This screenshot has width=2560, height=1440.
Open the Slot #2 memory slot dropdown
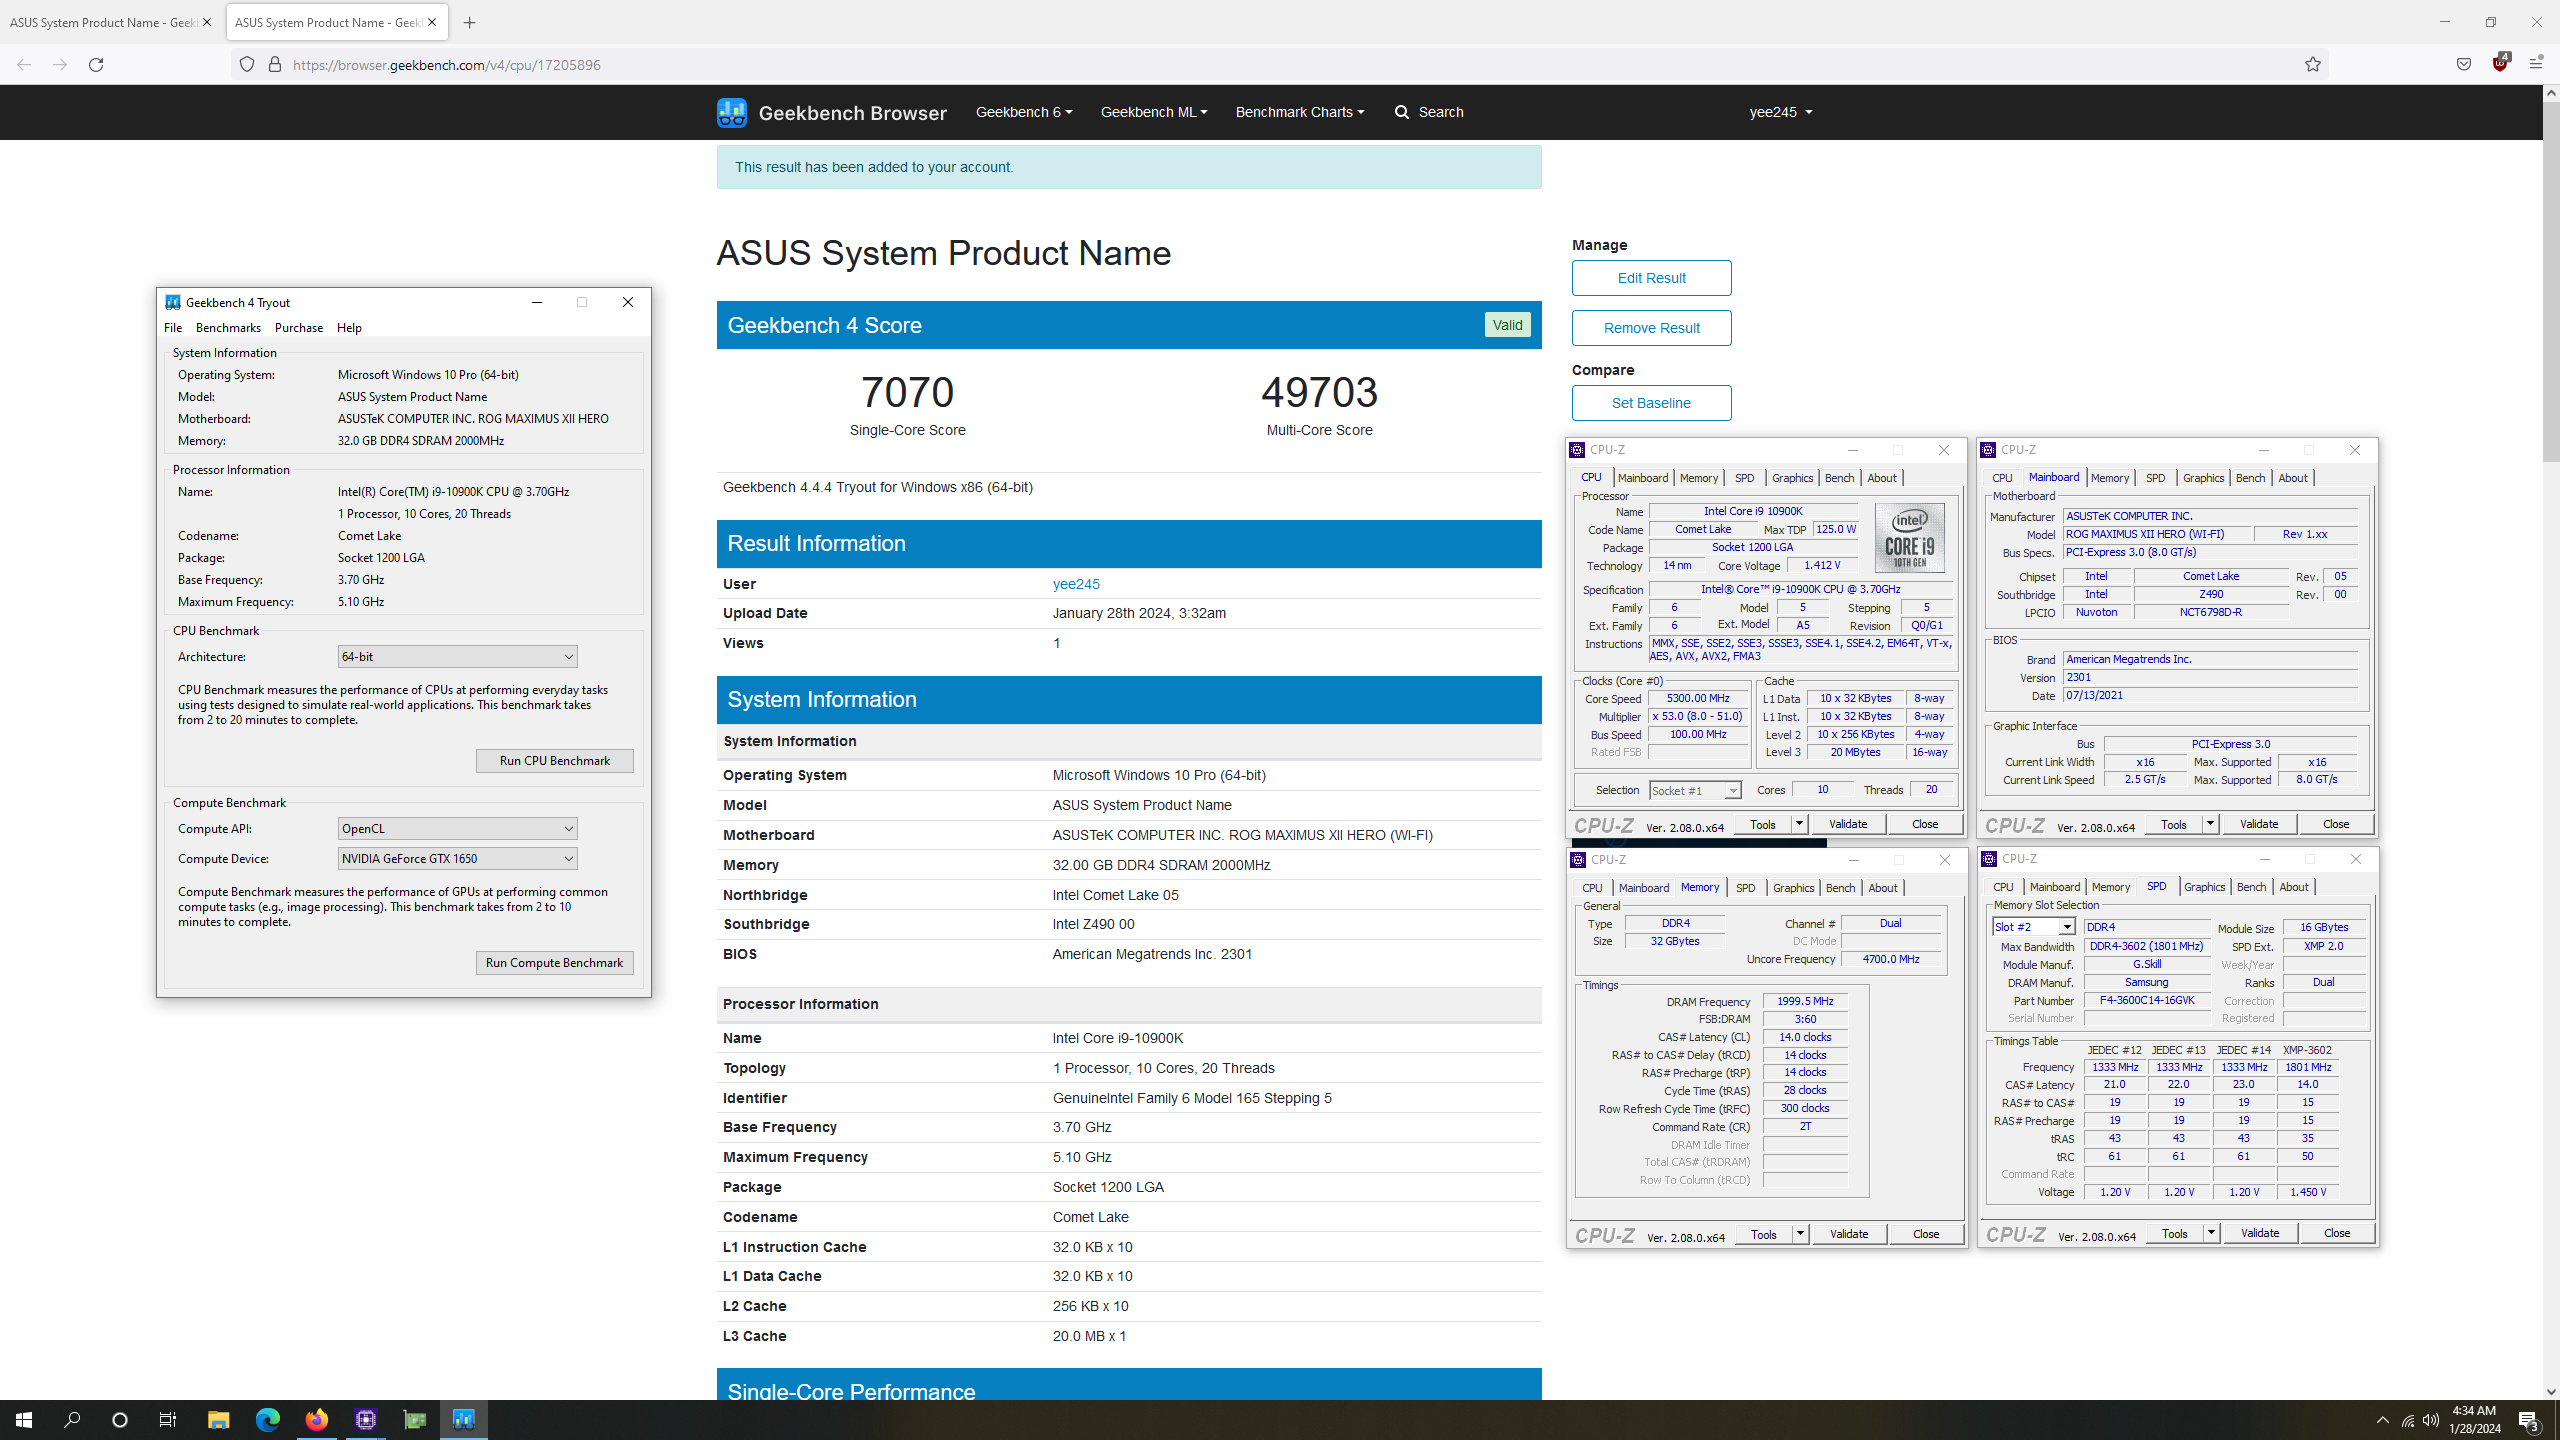2033,927
